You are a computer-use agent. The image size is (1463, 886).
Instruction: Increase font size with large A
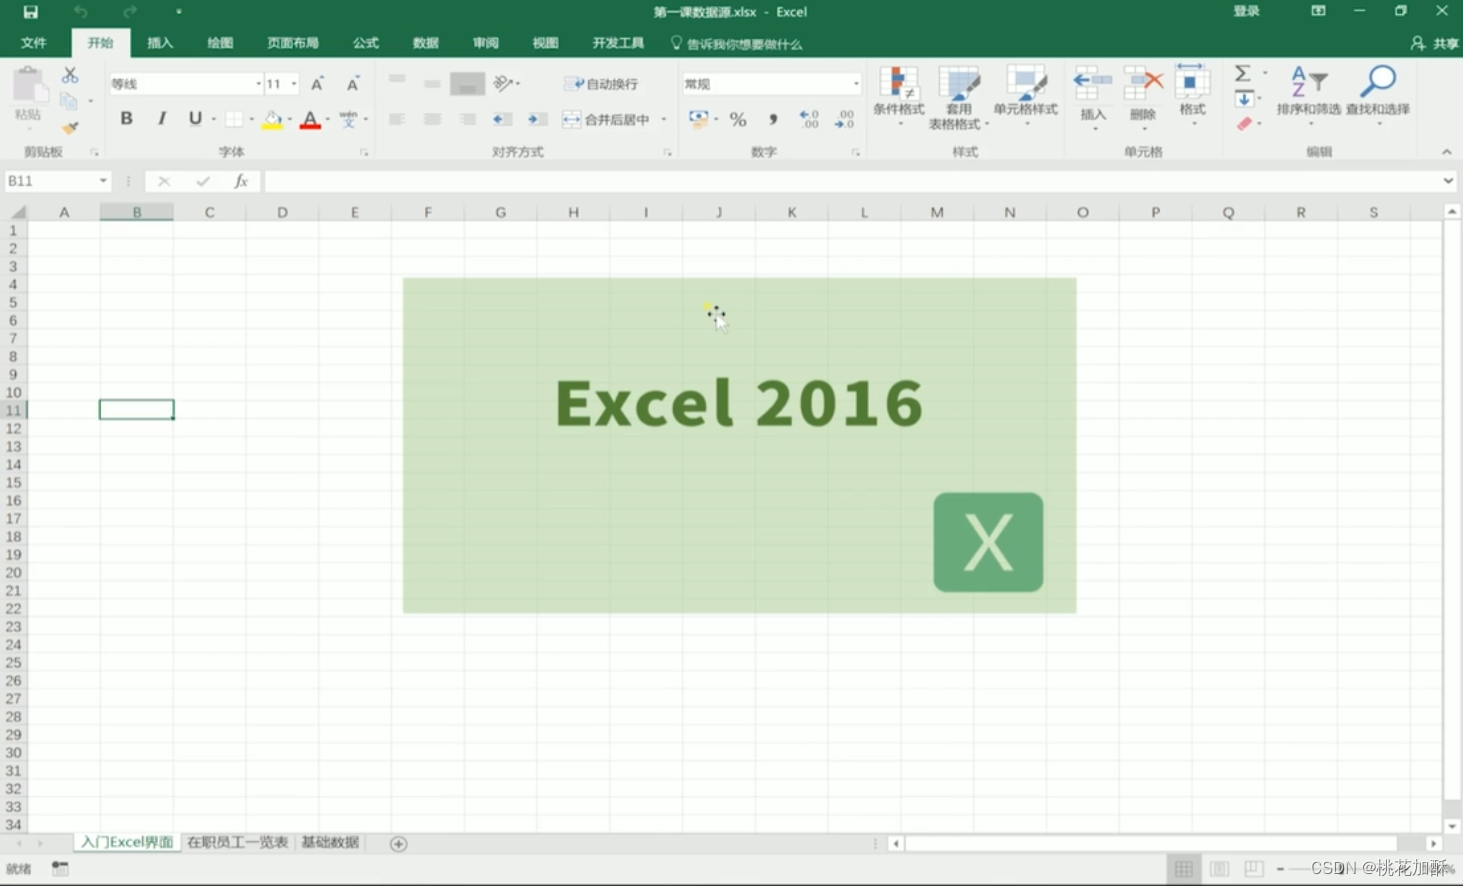(x=317, y=84)
